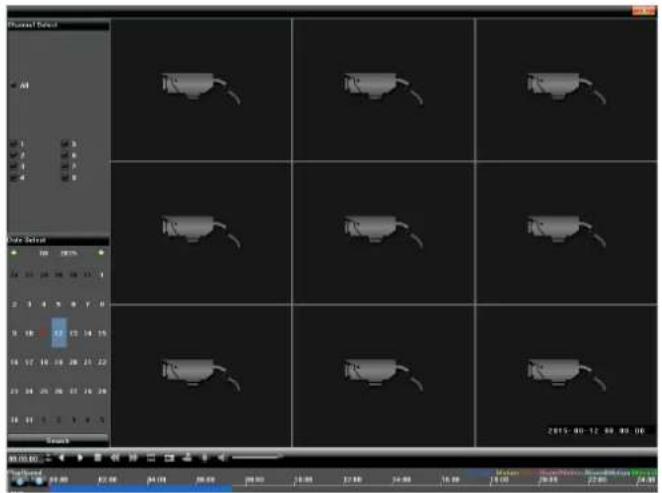
Task: Mute audio with the speaker icon
Action: click(x=221, y=458)
